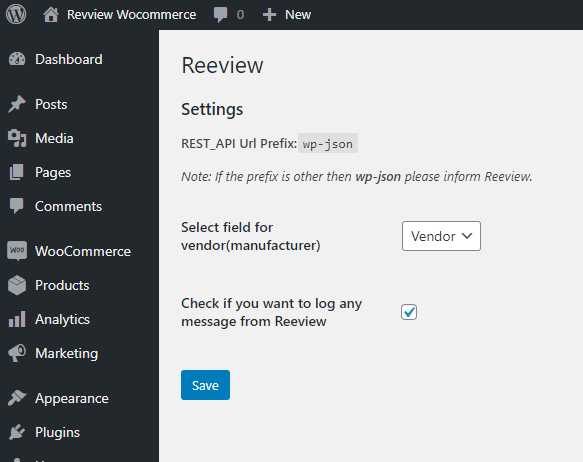Viewport: 583px width, 462px height.
Task: Click the wp-json prefix code field
Action: coord(328,143)
